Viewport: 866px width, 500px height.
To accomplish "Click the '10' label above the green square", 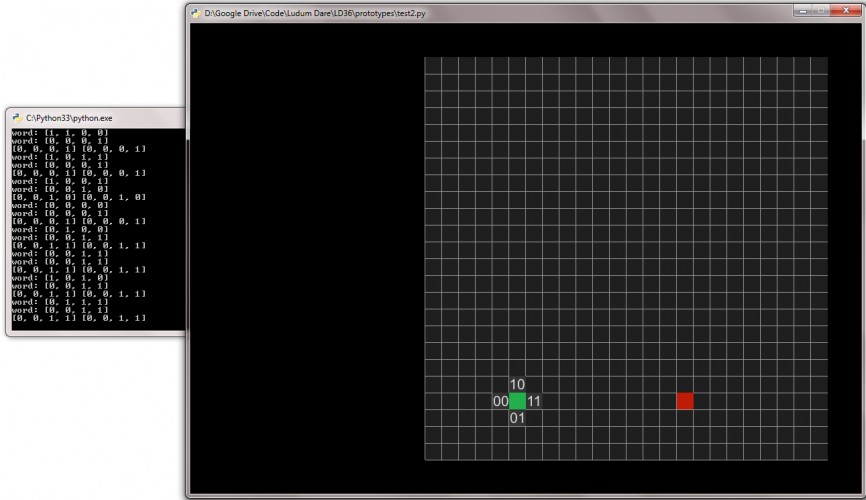I will point(517,385).
